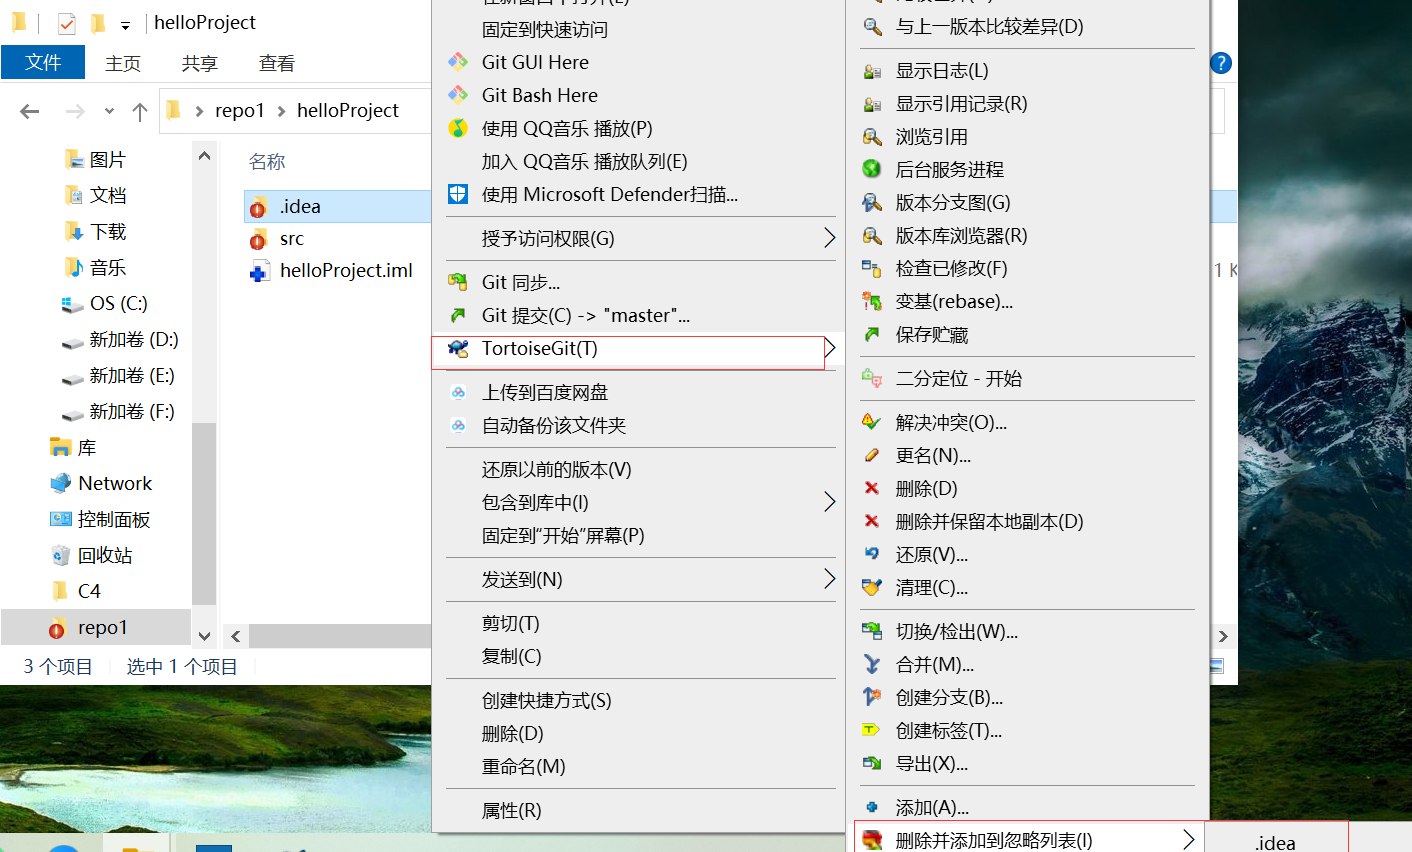Click the TortoiseGit turtle icon

tap(458, 348)
